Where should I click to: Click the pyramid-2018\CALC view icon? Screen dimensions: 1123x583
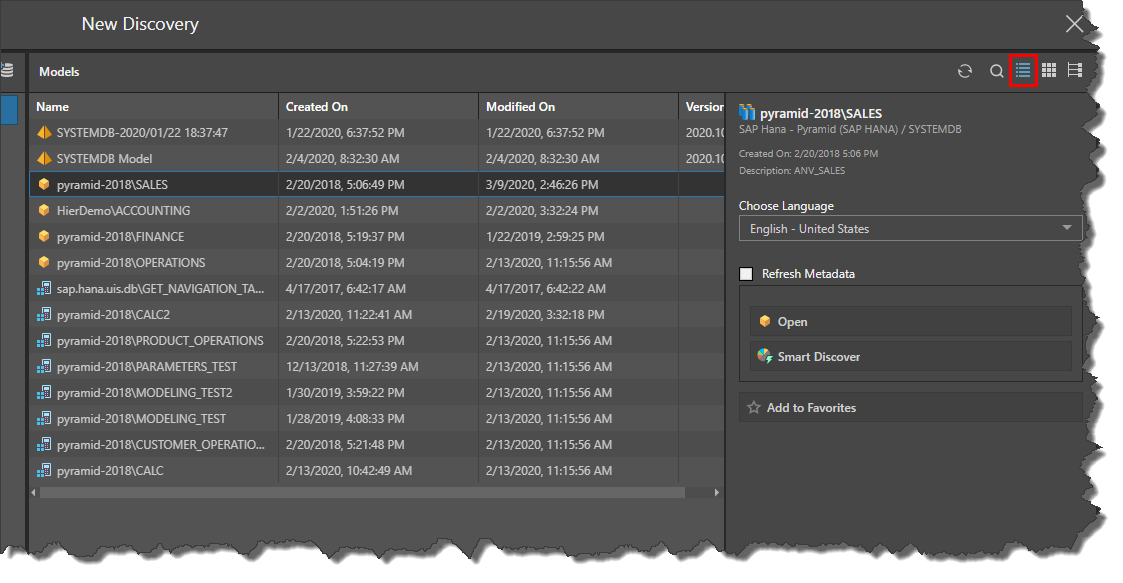(44, 471)
